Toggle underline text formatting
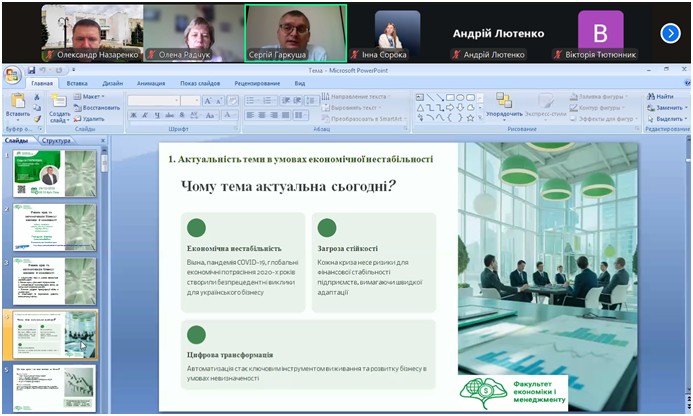This screenshot has height=416, width=693. (x=156, y=115)
